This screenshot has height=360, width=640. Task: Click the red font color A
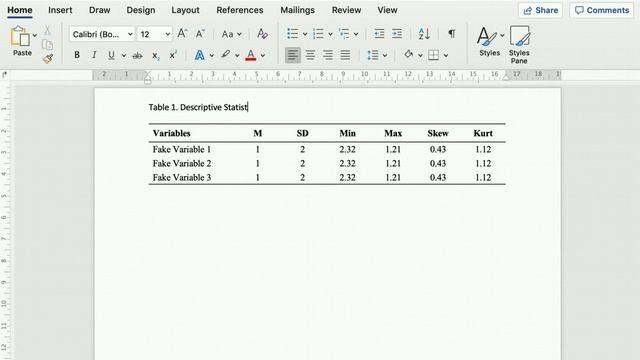click(x=251, y=55)
